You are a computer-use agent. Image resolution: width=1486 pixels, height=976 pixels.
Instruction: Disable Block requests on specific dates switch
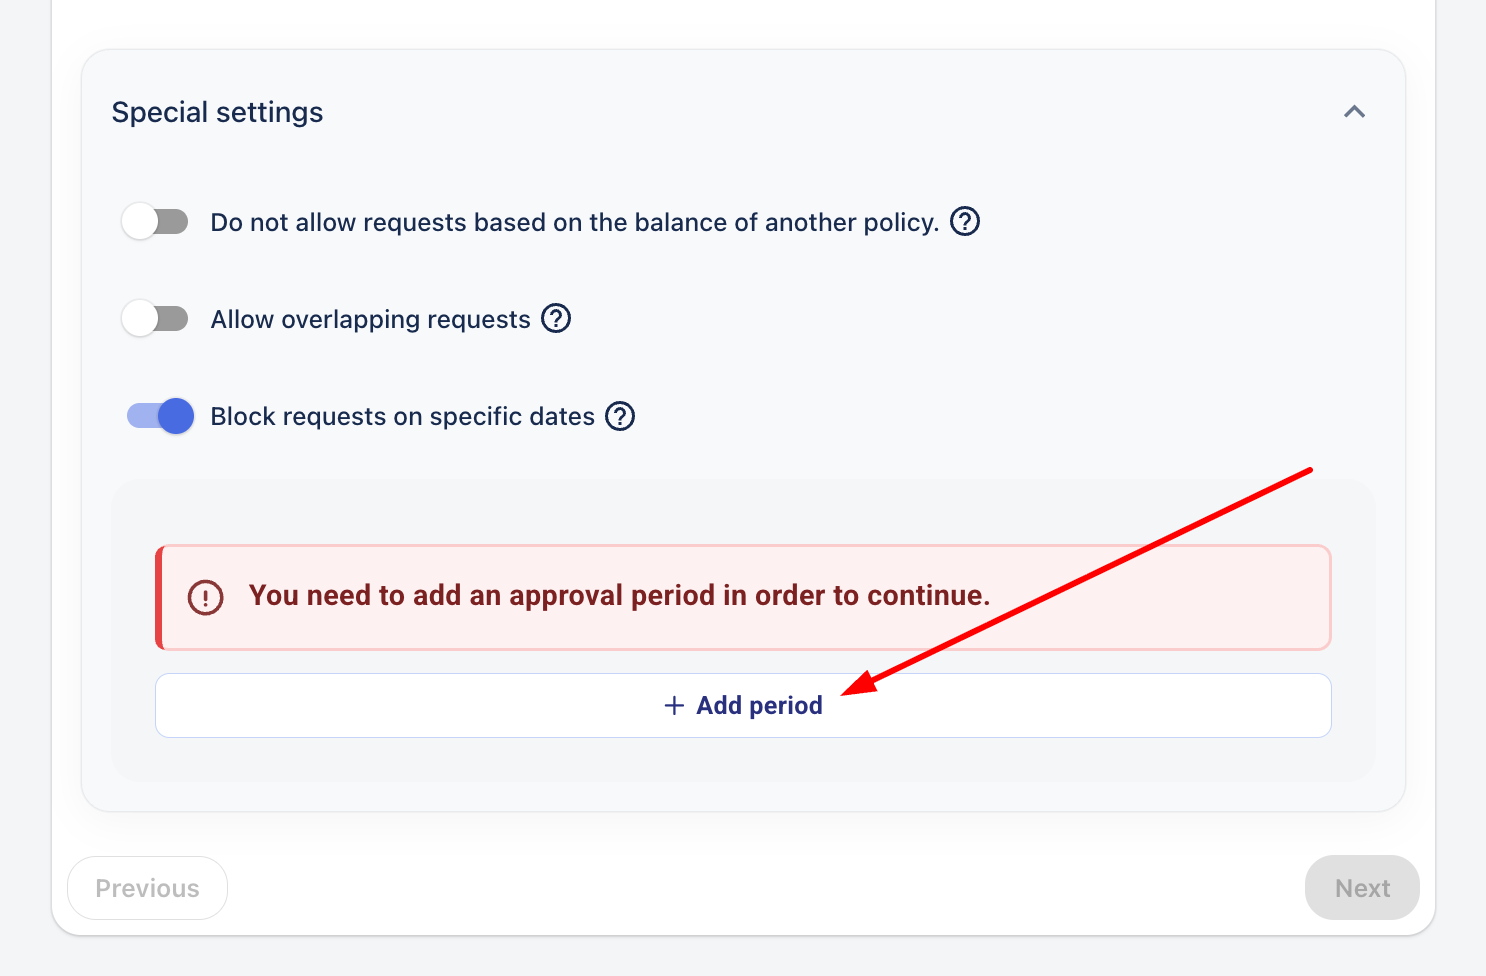tap(160, 416)
